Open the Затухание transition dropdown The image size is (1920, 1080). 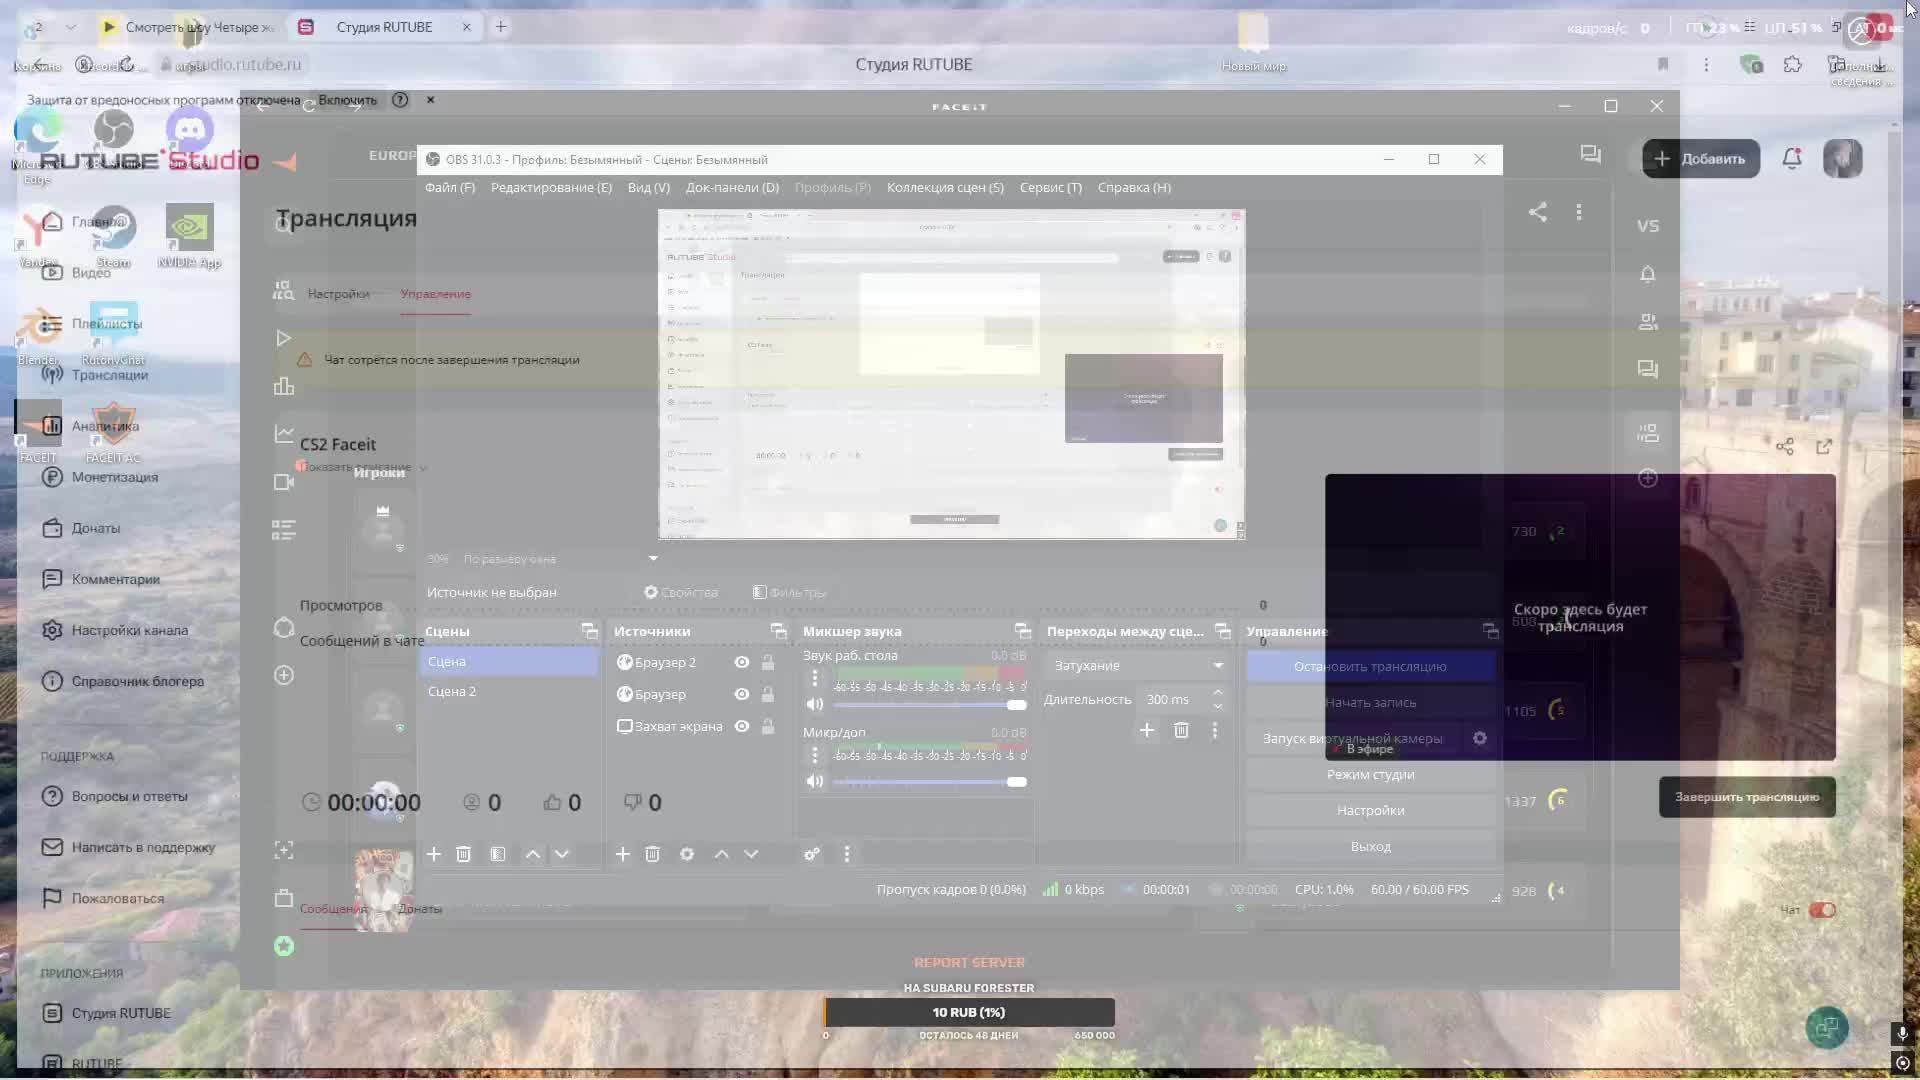coord(1136,666)
